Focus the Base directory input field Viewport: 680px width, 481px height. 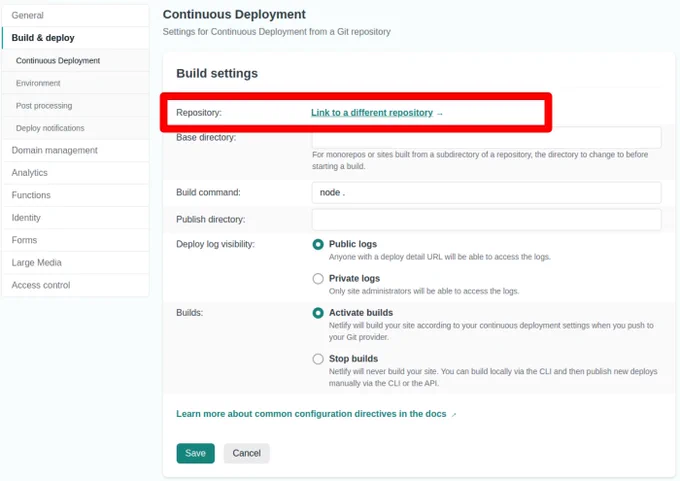click(x=486, y=138)
